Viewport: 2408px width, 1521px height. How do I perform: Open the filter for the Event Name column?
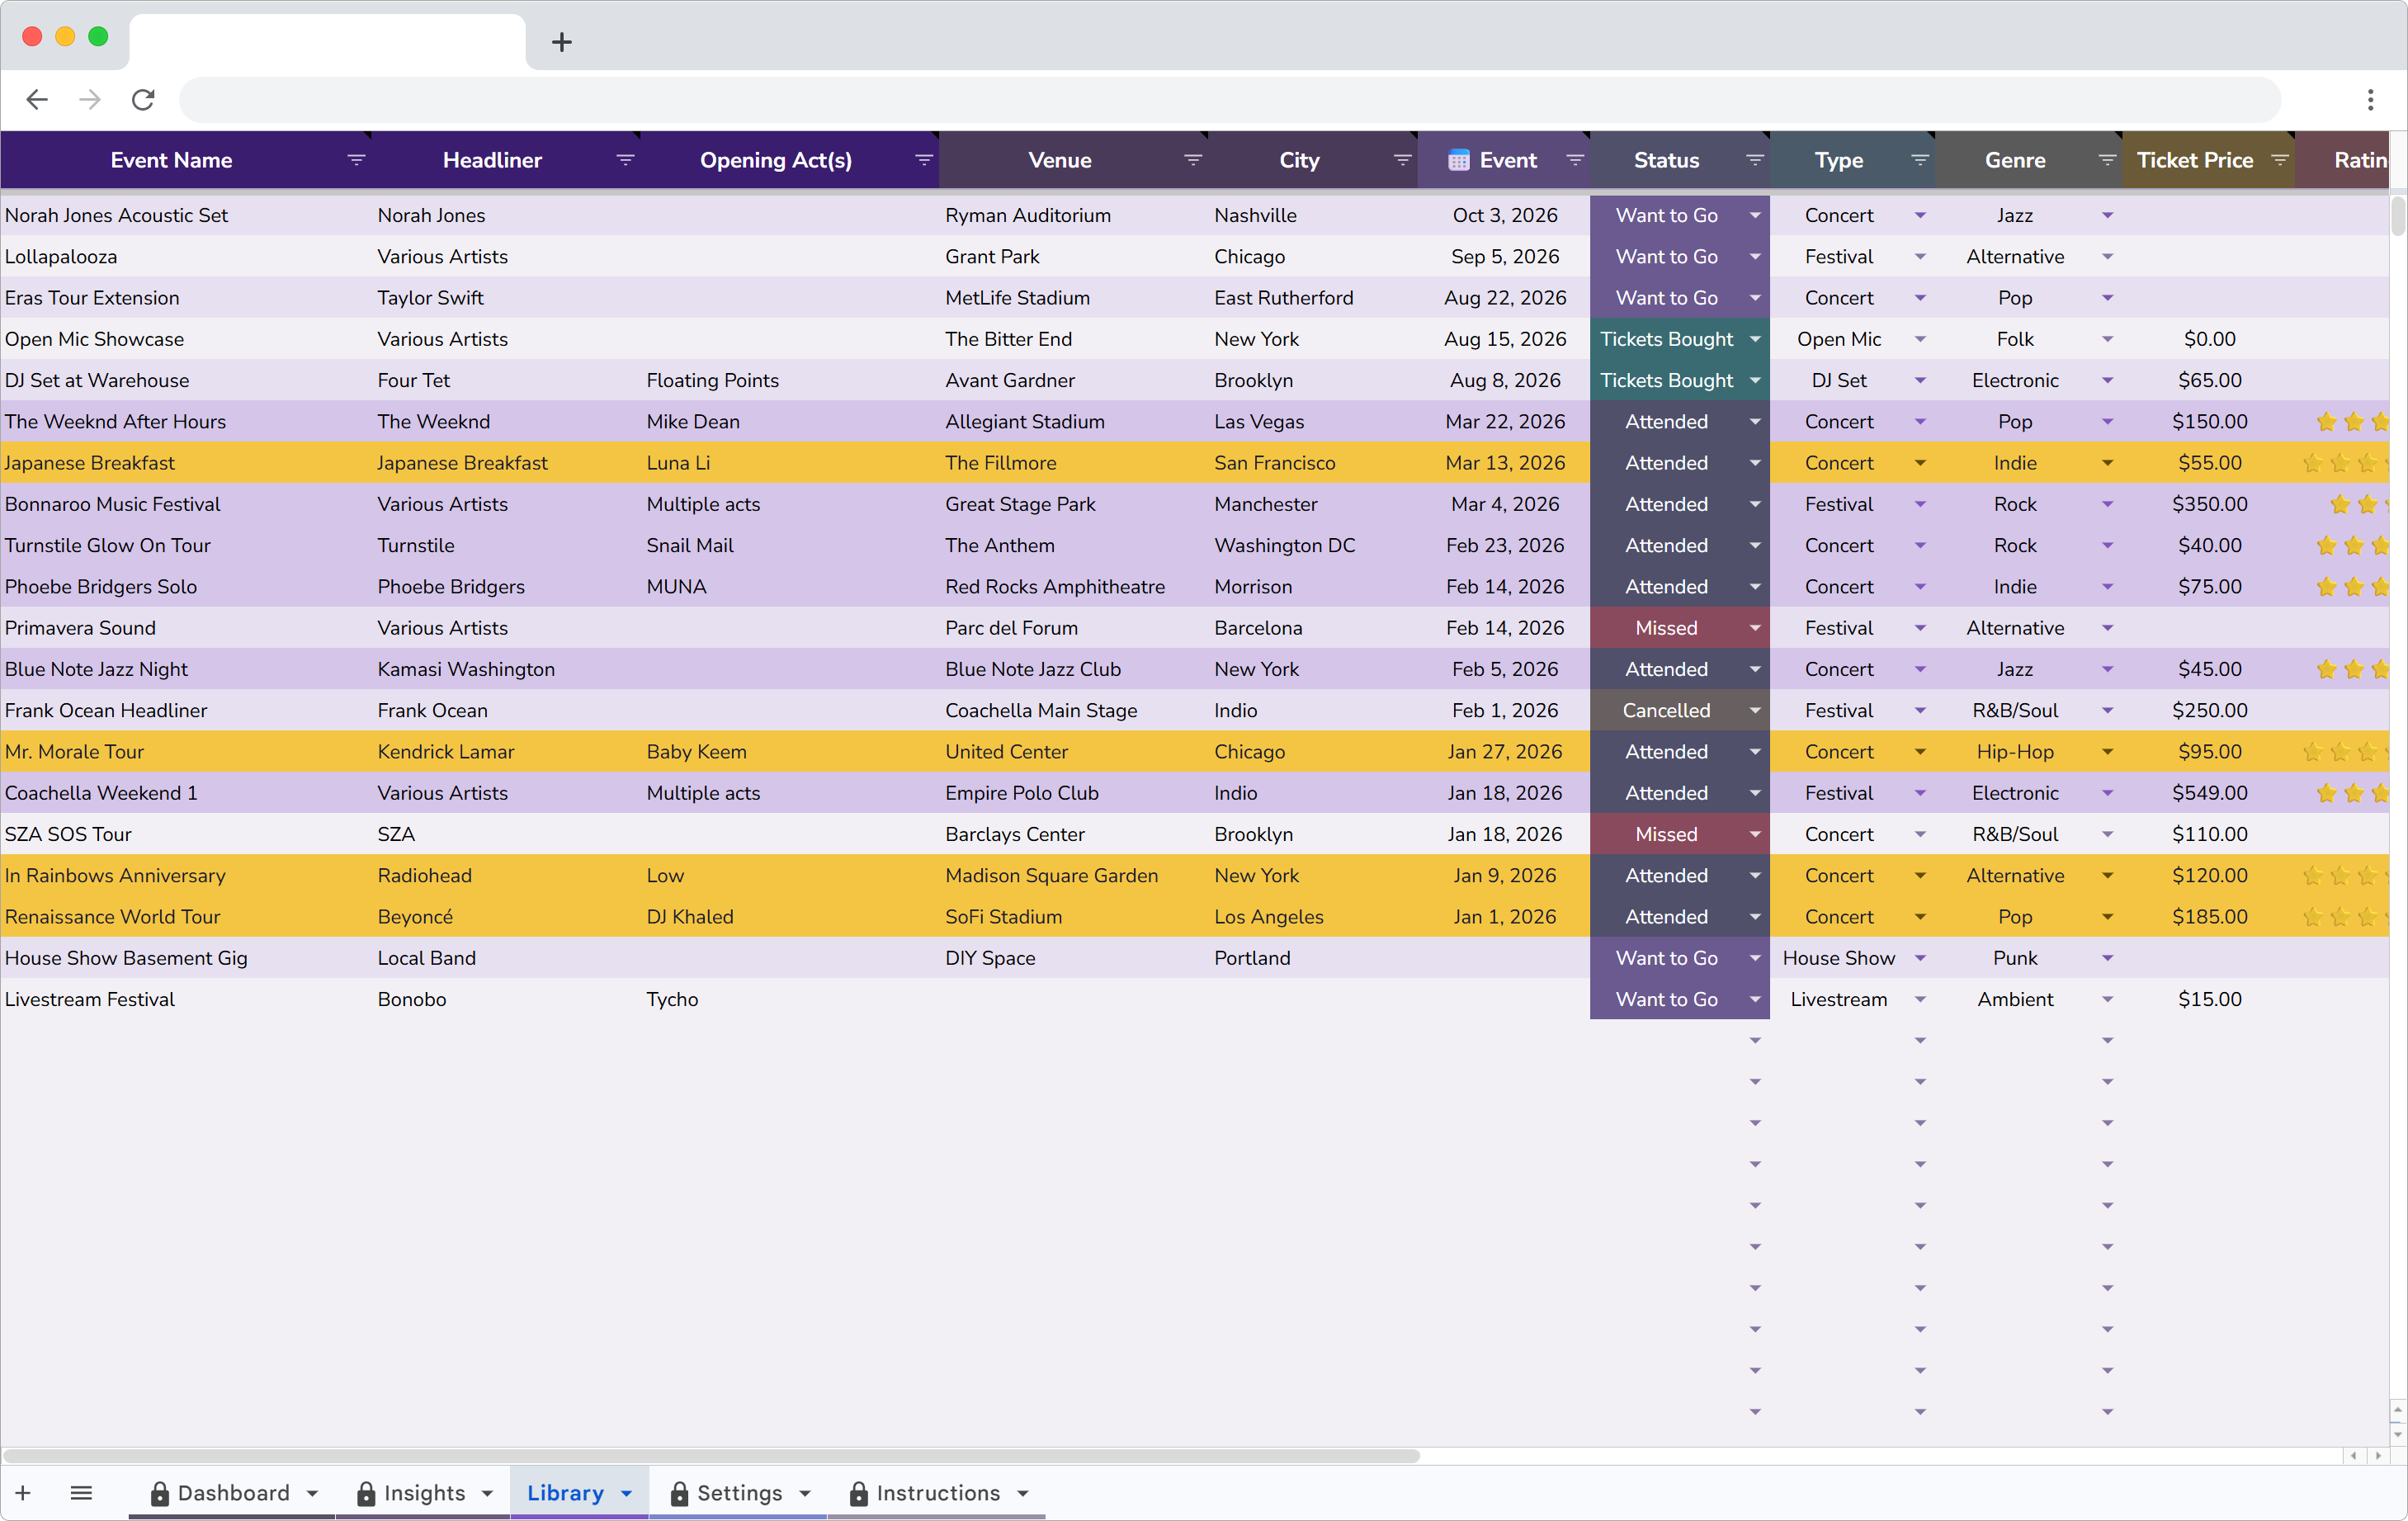[357, 160]
